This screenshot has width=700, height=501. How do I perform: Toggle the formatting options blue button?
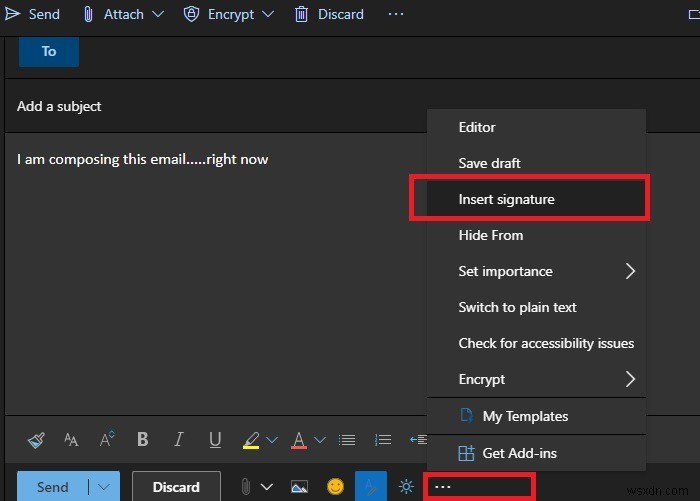point(371,486)
